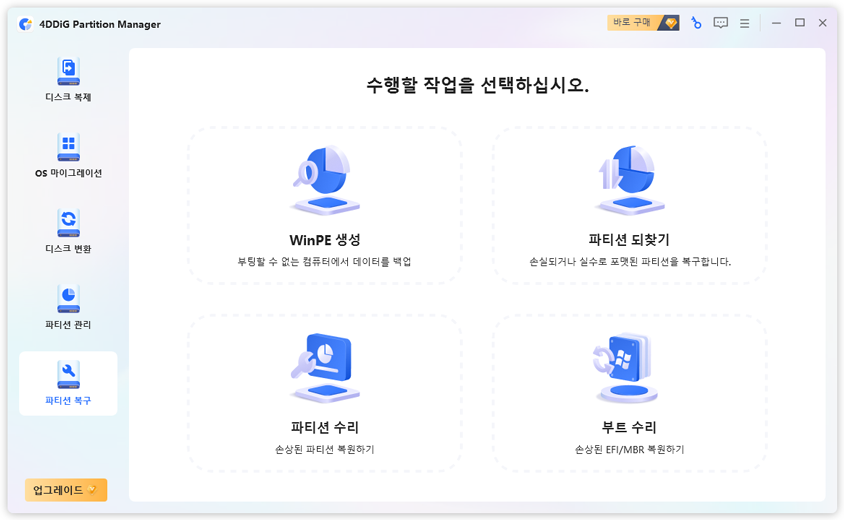Maximize the 4DDiG Partition Manager window
The width and height of the screenshot is (844, 520).
(x=800, y=23)
